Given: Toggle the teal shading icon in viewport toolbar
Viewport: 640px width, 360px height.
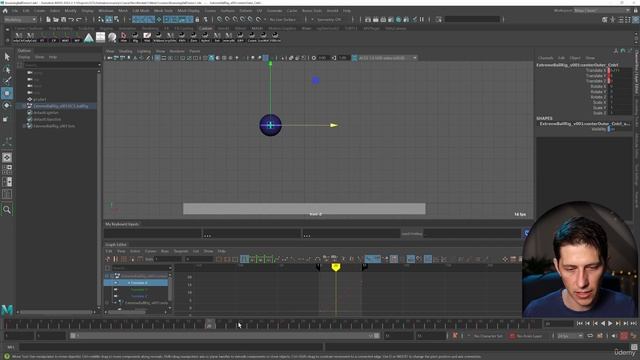Looking at the screenshot, I should click(x=211, y=58).
